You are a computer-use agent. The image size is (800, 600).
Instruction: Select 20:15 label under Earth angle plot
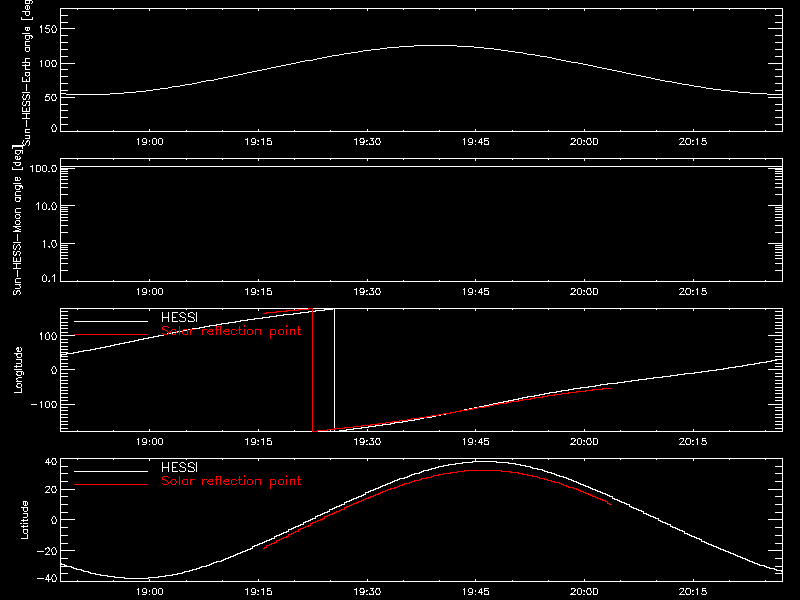click(x=693, y=141)
